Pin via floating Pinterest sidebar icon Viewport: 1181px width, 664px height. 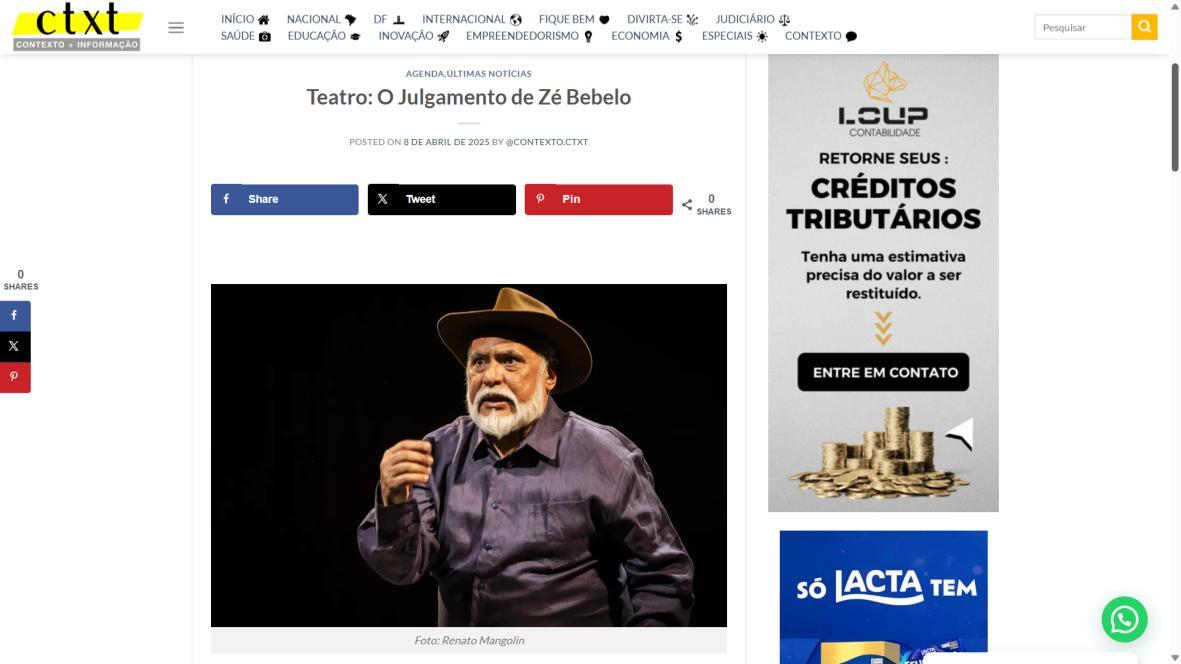pos(15,377)
